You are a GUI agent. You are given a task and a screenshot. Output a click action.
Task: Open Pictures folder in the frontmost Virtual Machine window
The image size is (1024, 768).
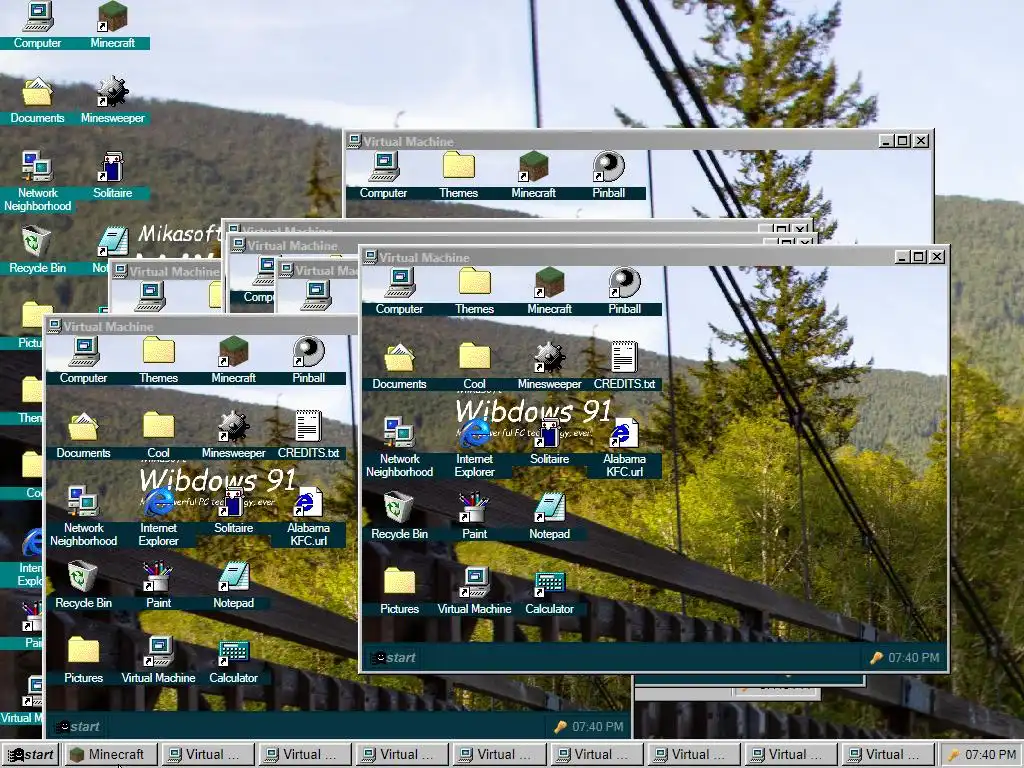(x=399, y=592)
